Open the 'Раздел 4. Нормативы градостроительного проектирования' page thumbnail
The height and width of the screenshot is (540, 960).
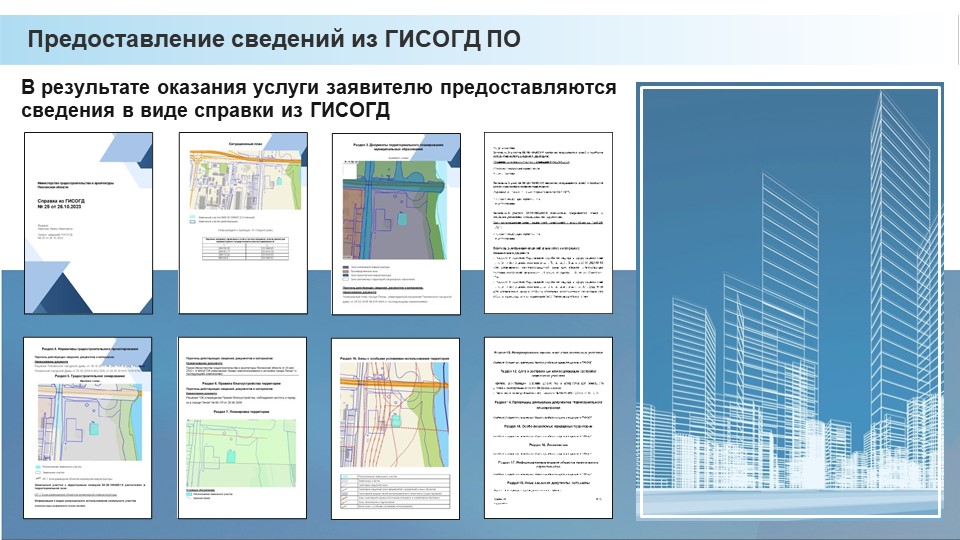tap(88, 427)
